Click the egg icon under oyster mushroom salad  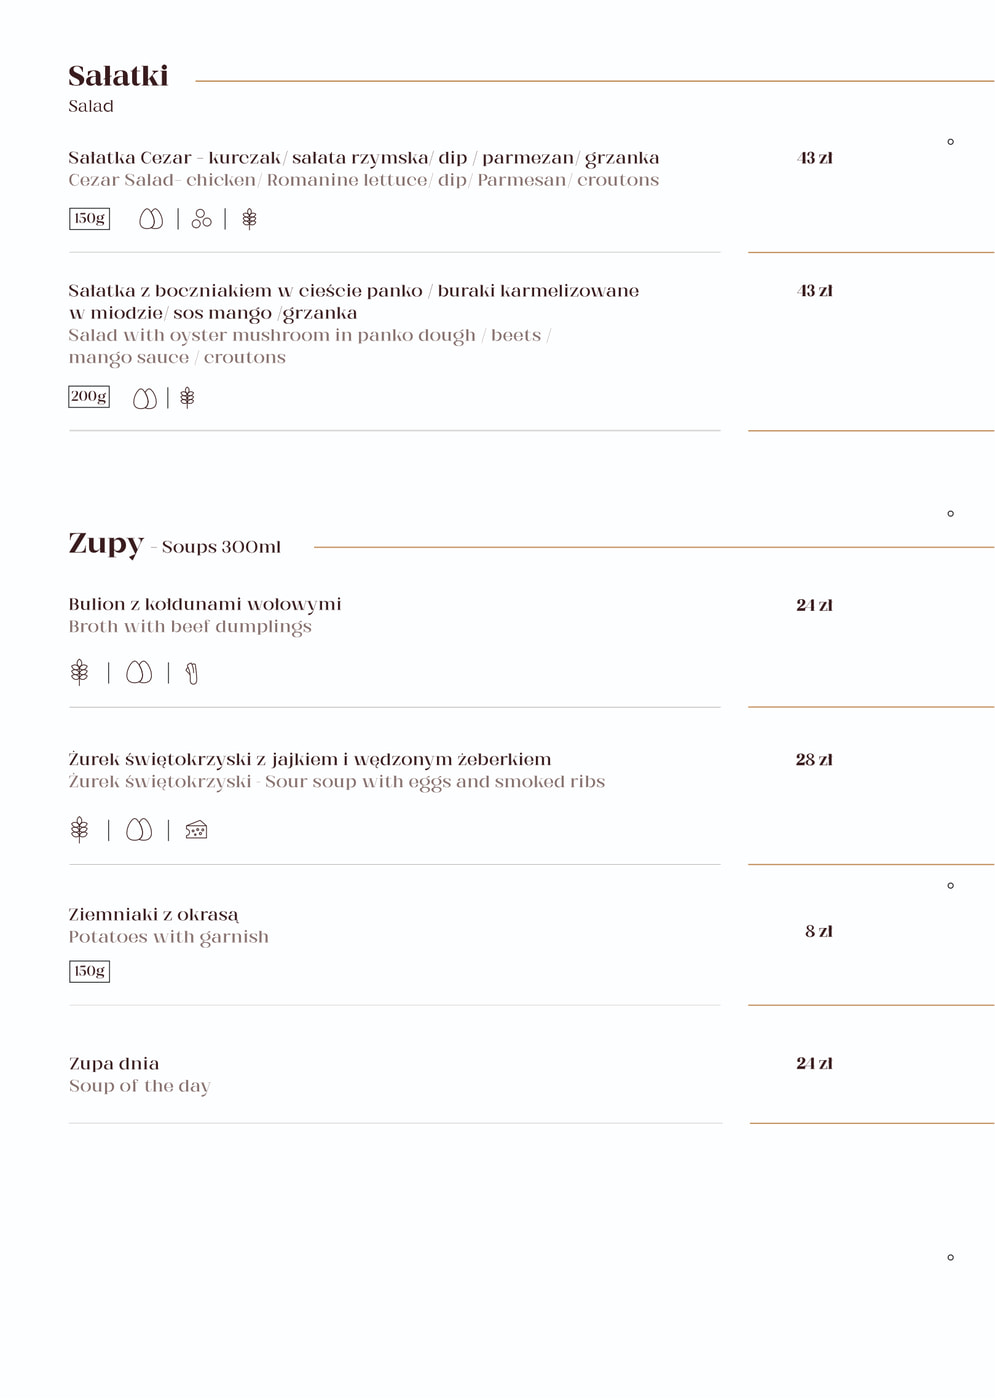click(x=145, y=399)
